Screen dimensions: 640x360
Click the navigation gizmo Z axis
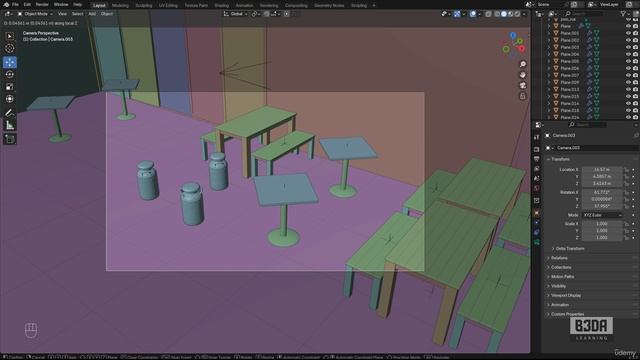pos(513,36)
